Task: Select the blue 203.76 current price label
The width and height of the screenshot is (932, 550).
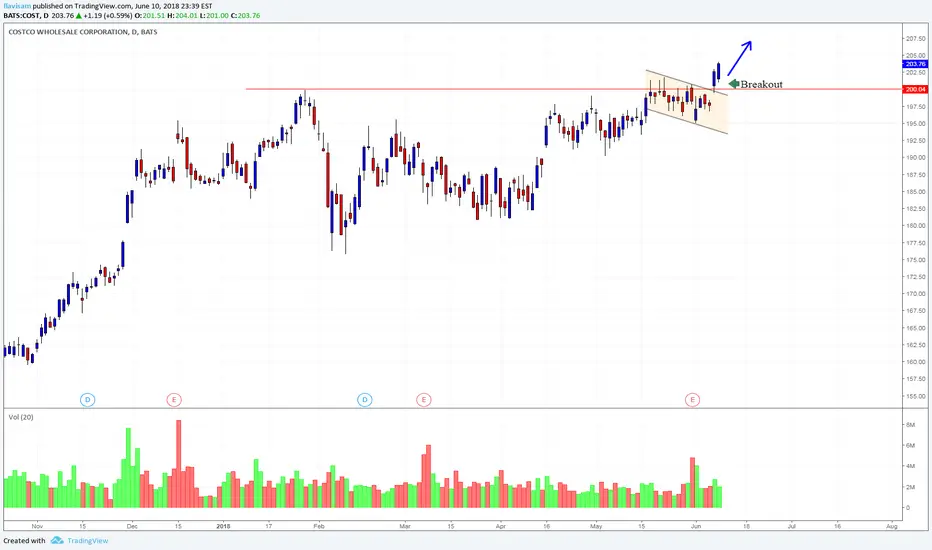Action: click(x=915, y=64)
